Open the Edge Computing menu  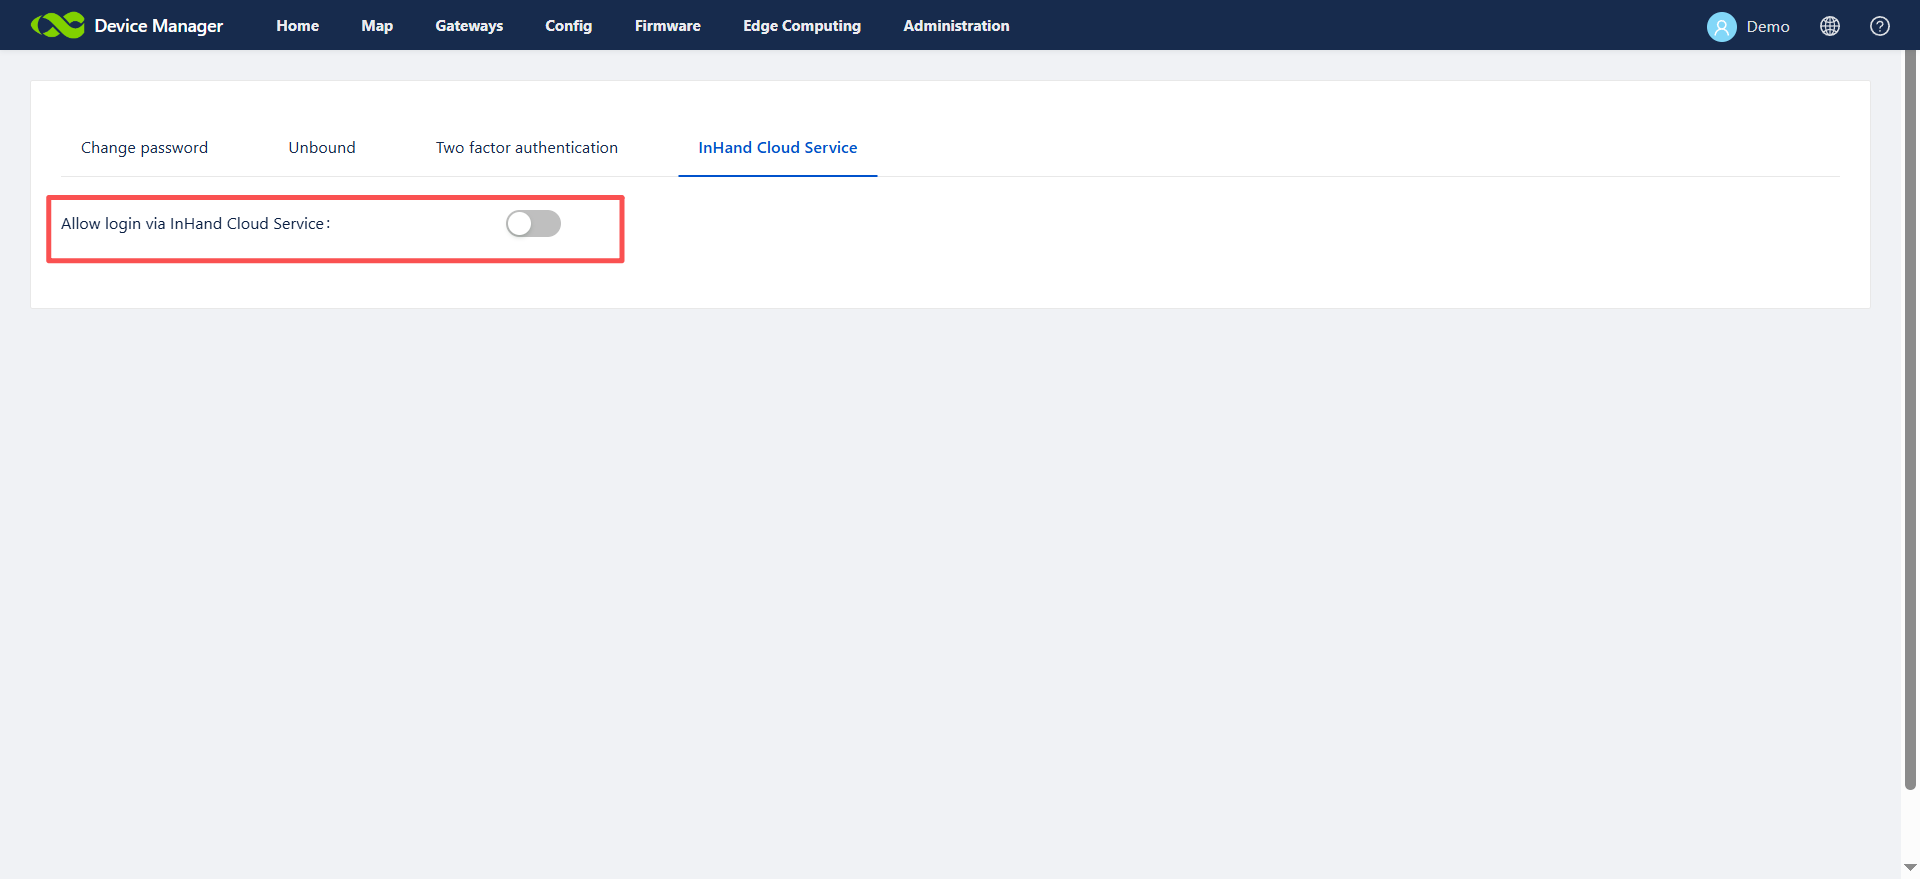pyautogui.click(x=801, y=26)
